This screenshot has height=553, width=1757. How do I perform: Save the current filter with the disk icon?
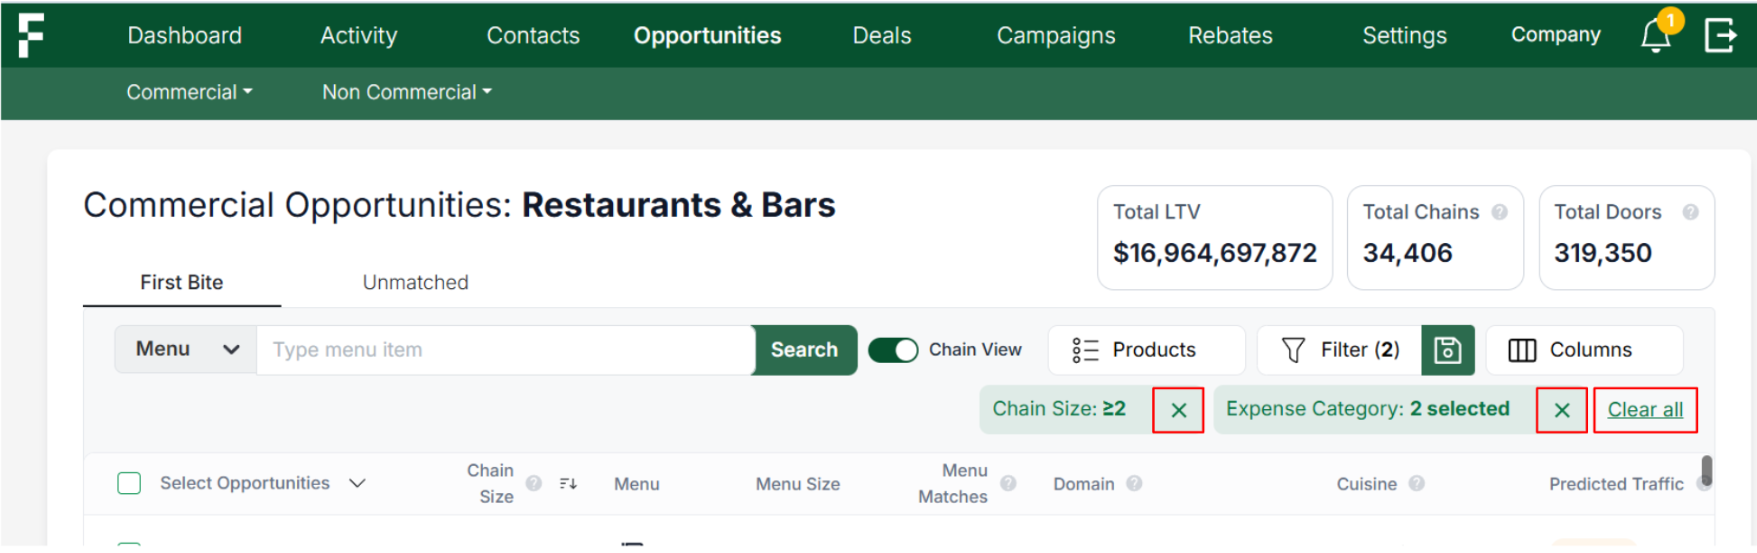point(1447,350)
